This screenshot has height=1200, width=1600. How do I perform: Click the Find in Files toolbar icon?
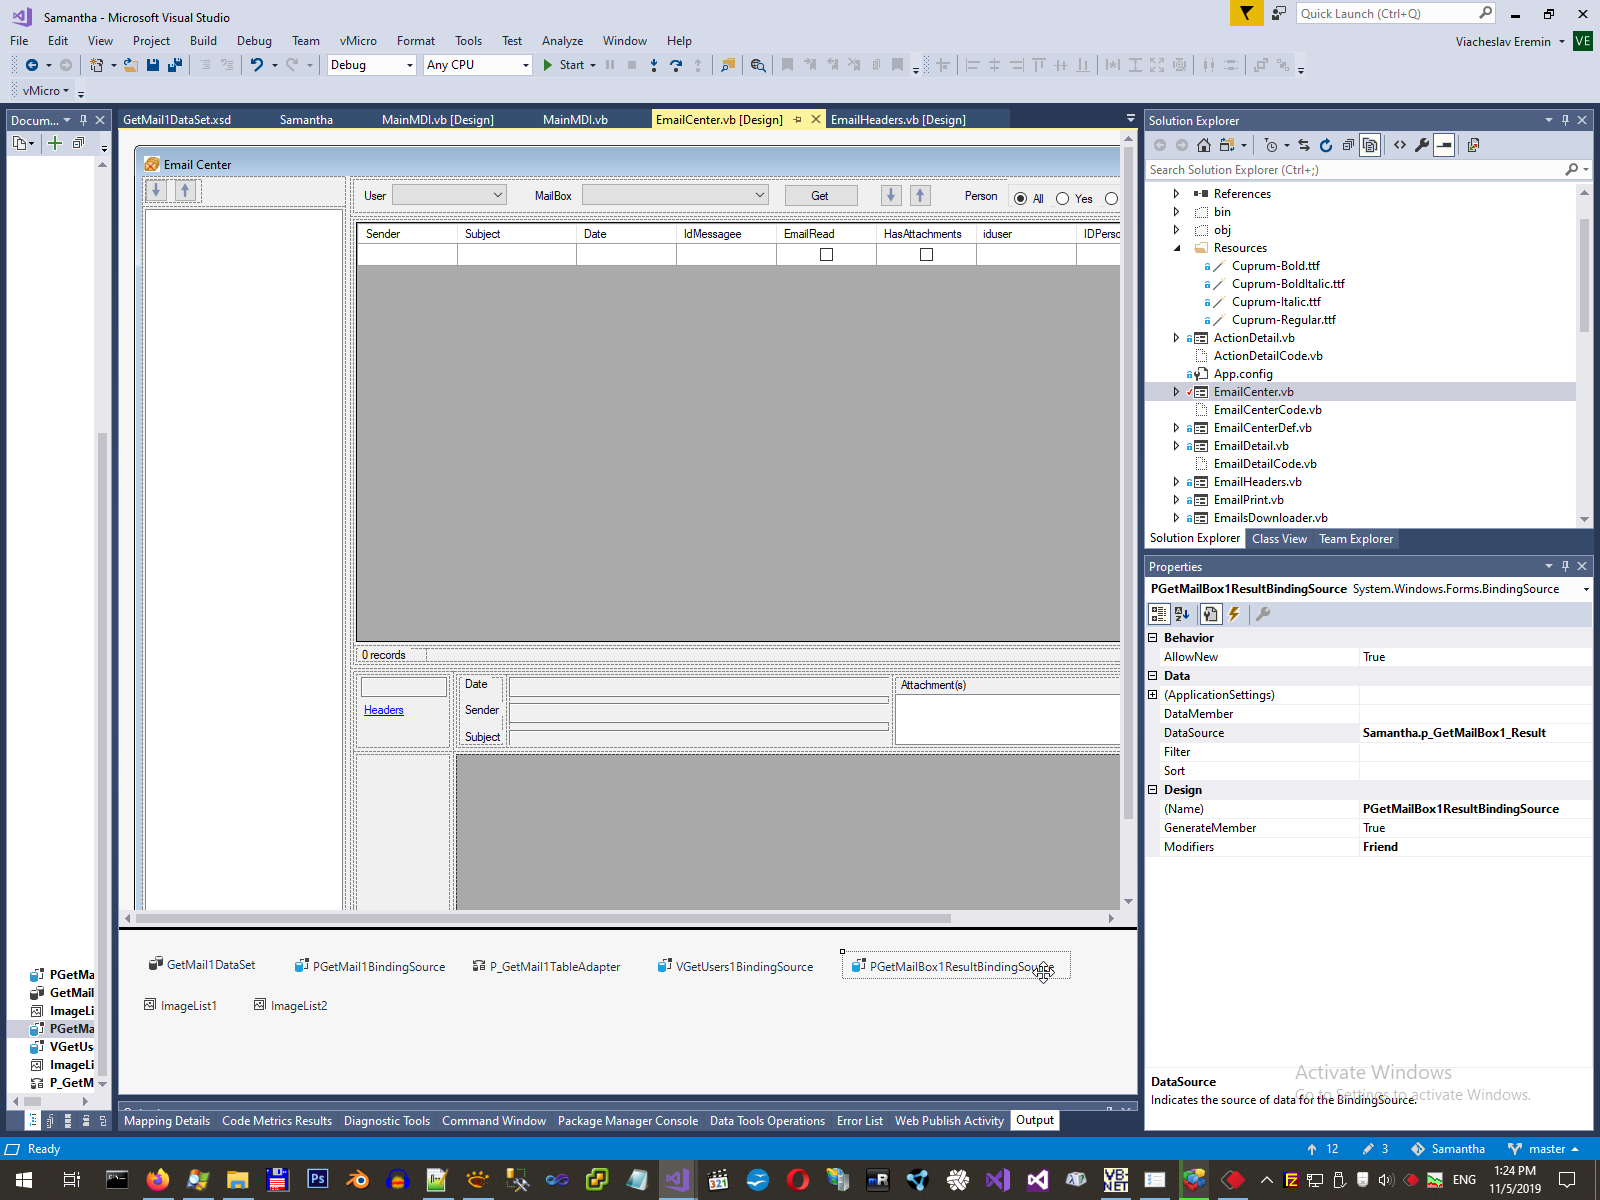(758, 65)
